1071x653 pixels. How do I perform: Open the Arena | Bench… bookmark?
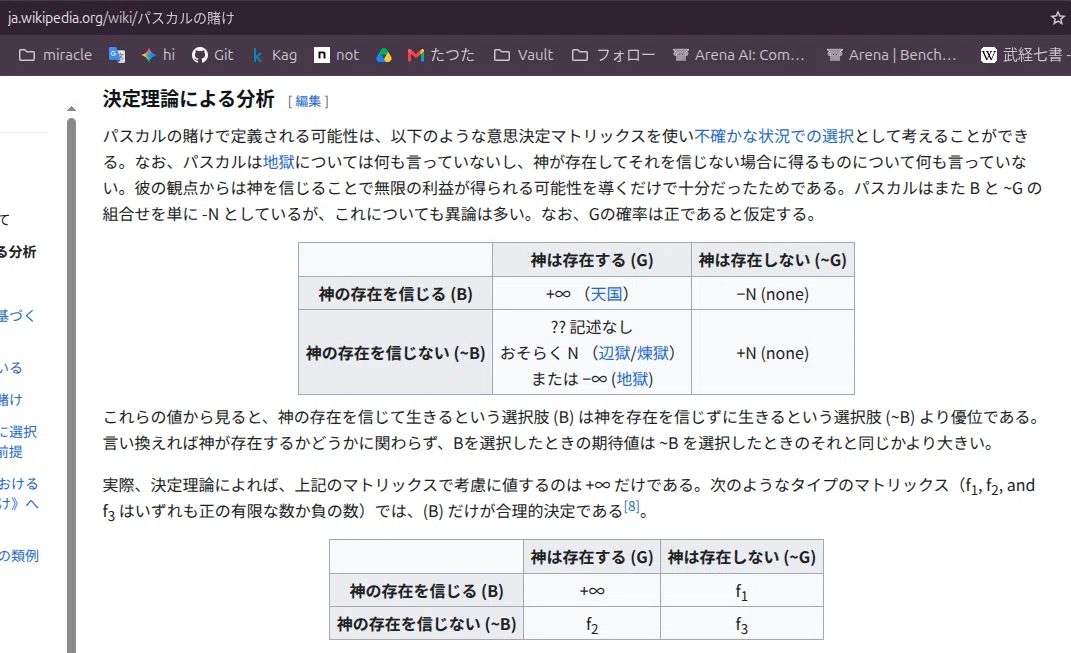(891, 55)
